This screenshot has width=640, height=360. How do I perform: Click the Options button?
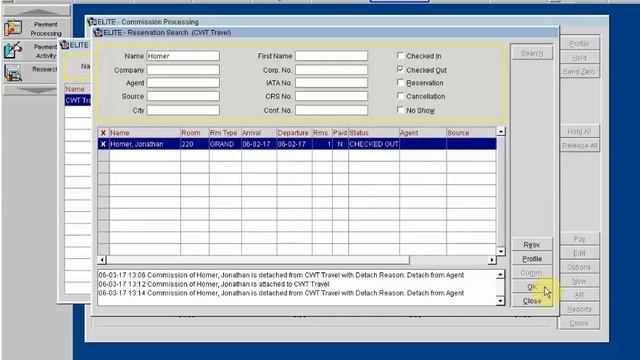point(579,267)
